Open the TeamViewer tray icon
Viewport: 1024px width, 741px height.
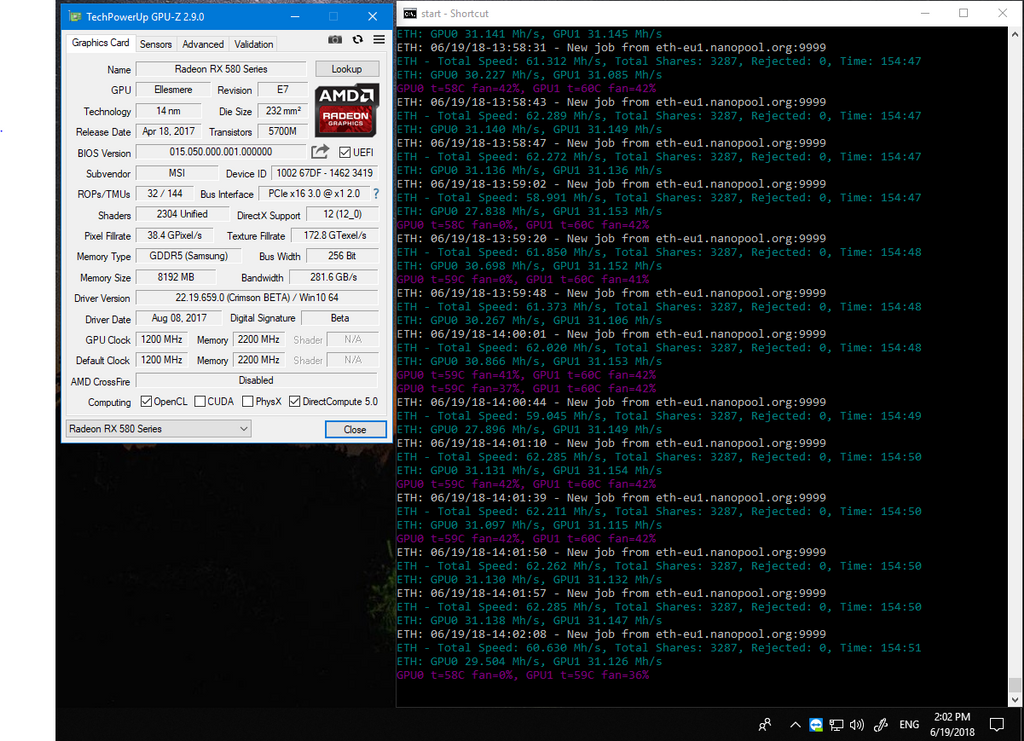pyautogui.click(x=817, y=724)
